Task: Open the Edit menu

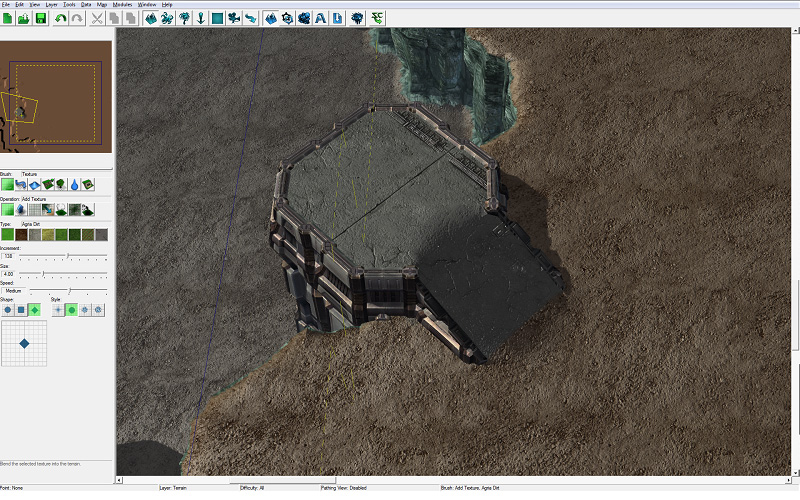Action: pyautogui.click(x=19, y=5)
